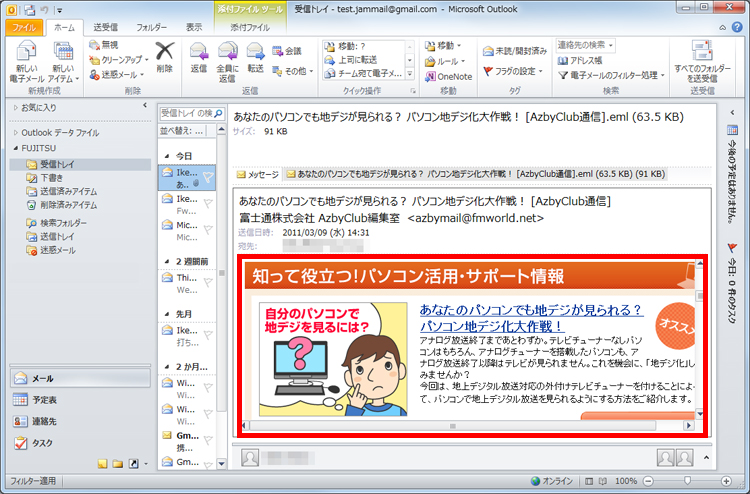Choose the チーム宛て電子メール quick step
The height and width of the screenshot is (494, 750).
(x=363, y=74)
